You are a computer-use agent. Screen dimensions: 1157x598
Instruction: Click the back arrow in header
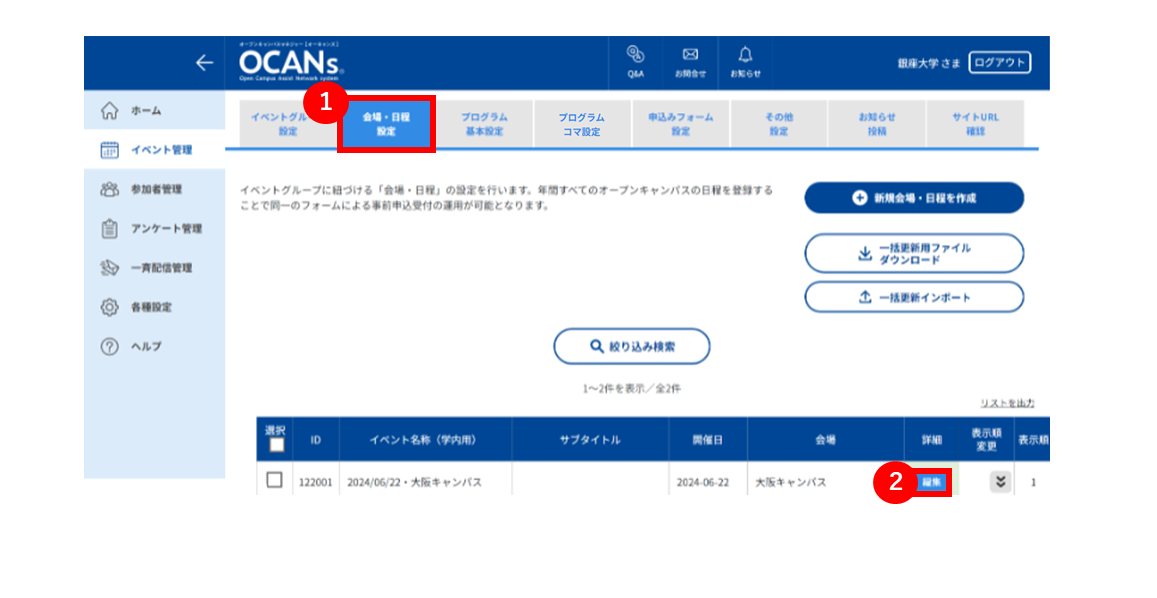click(x=204, y=63)
